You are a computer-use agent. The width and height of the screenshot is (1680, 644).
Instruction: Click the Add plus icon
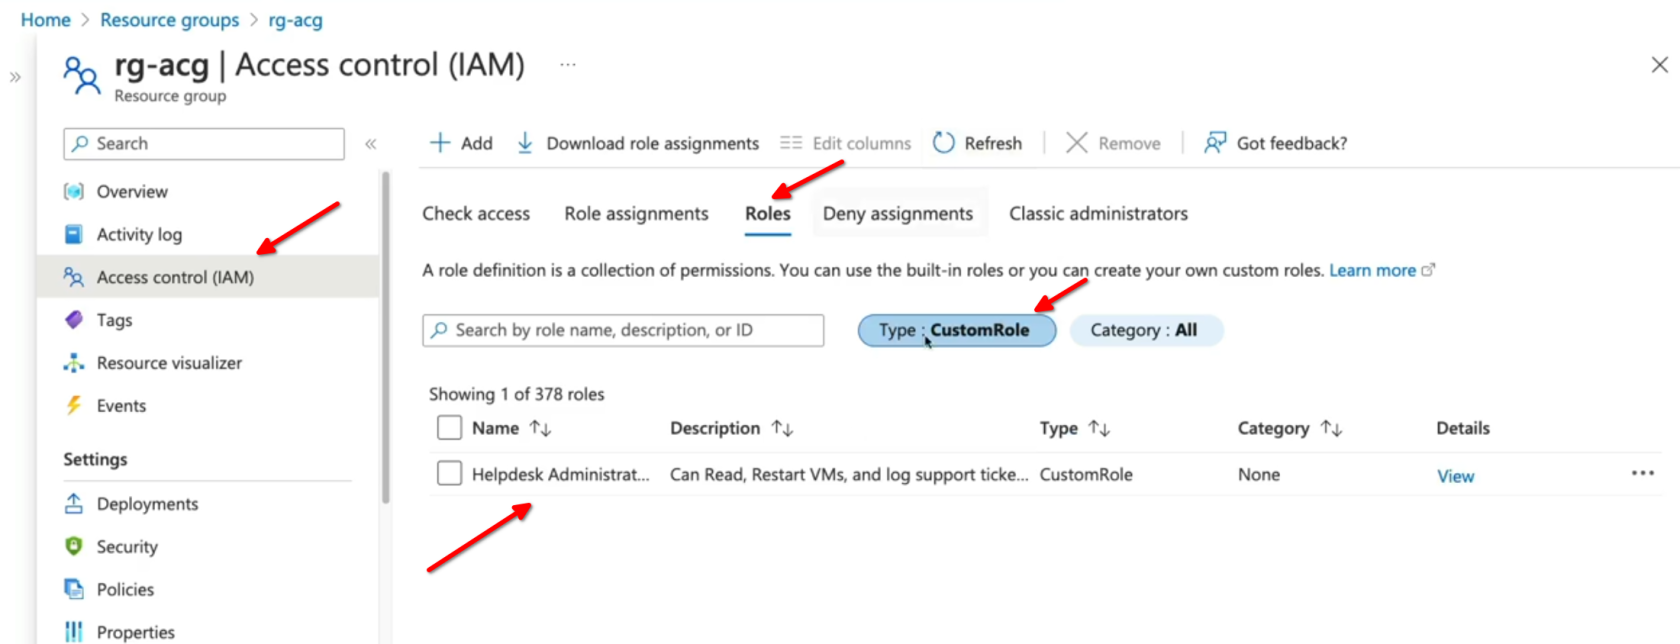click(440, 143)
